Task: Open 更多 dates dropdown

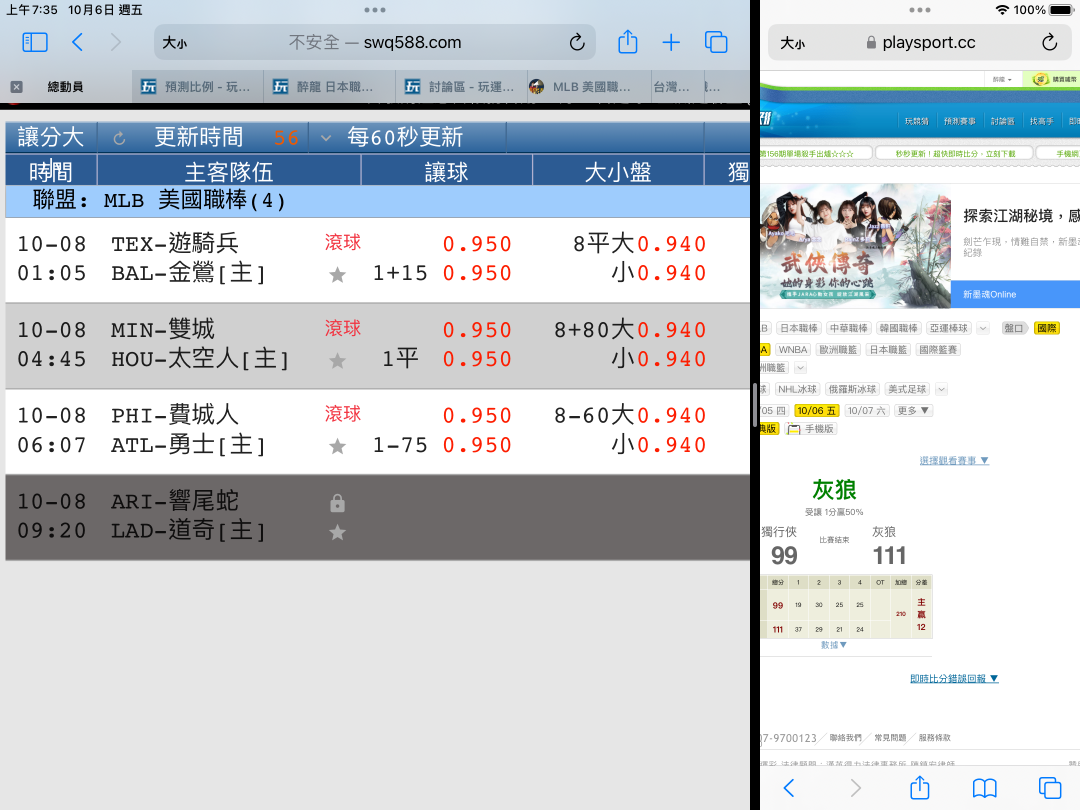Action: point(913,411)
